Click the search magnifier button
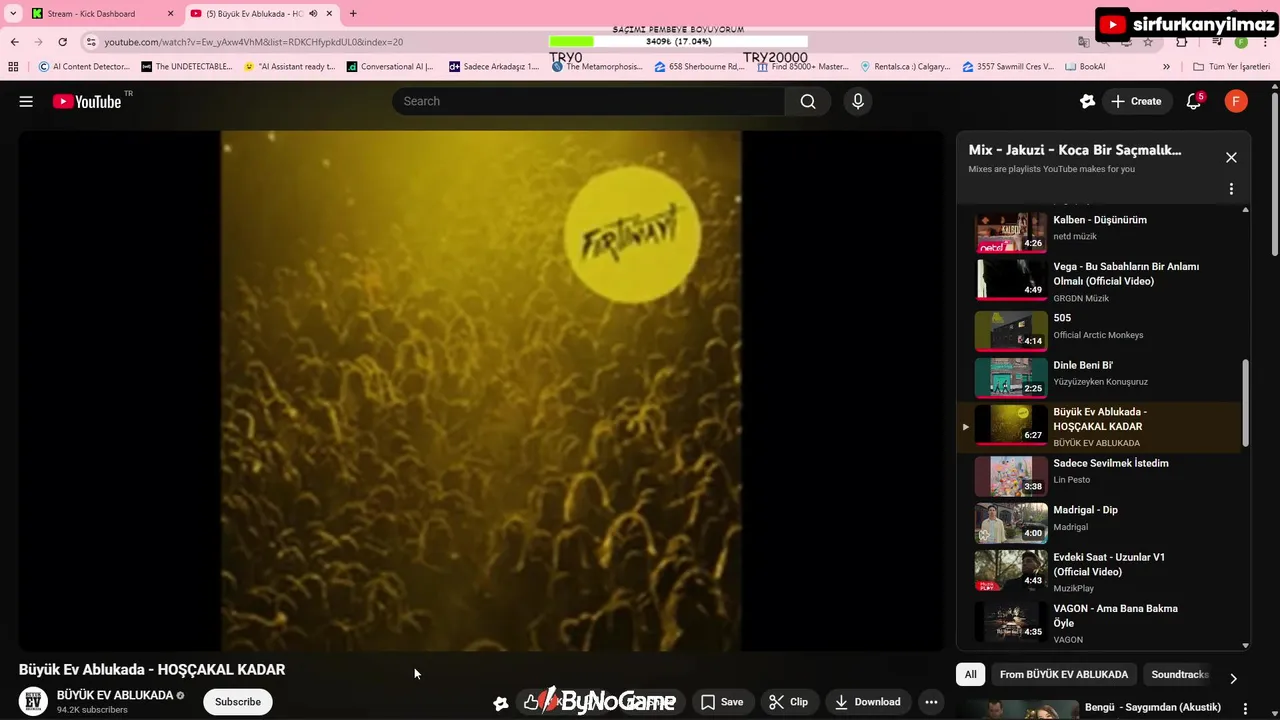 tap(808, 101)
